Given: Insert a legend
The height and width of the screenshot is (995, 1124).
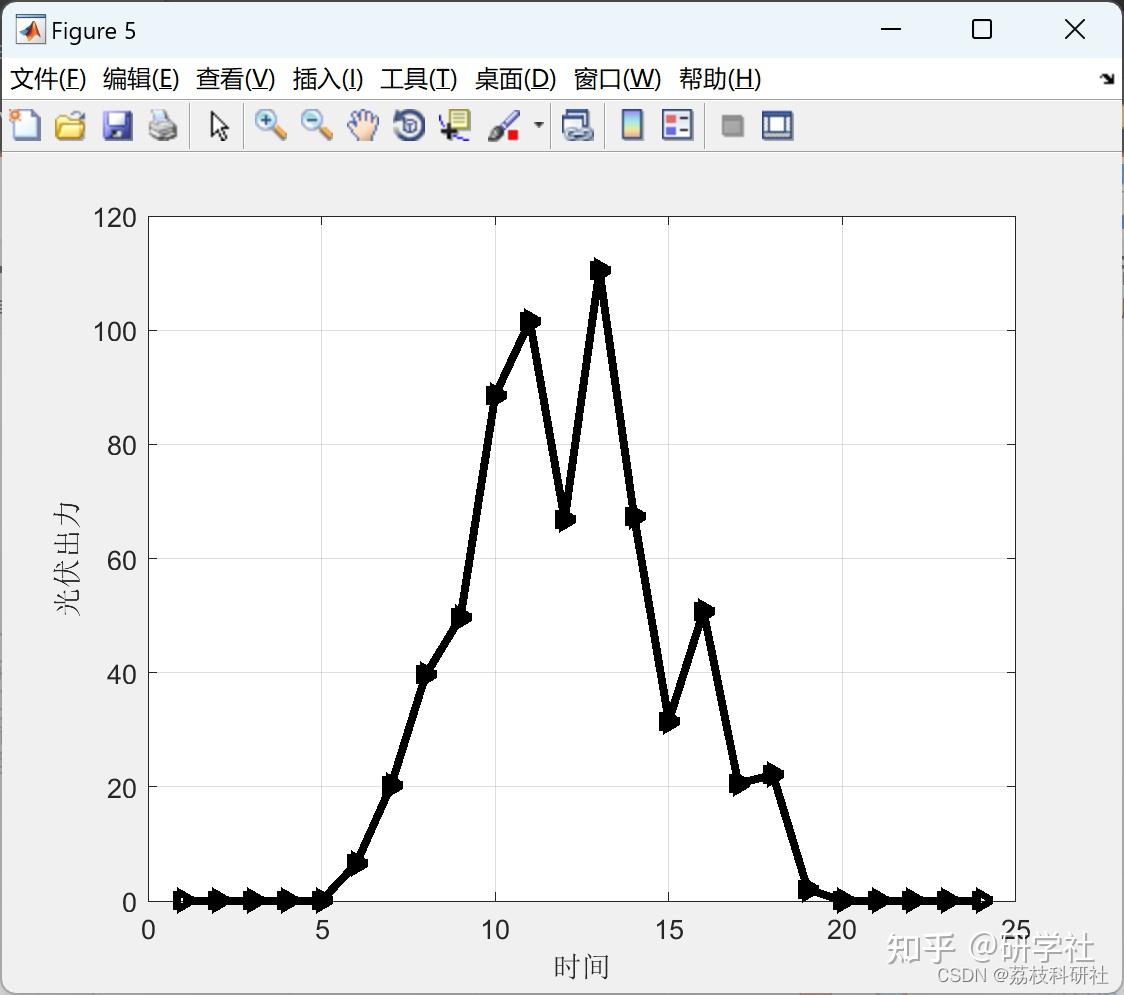Looking at the screenshot, I should click(678, 125).
